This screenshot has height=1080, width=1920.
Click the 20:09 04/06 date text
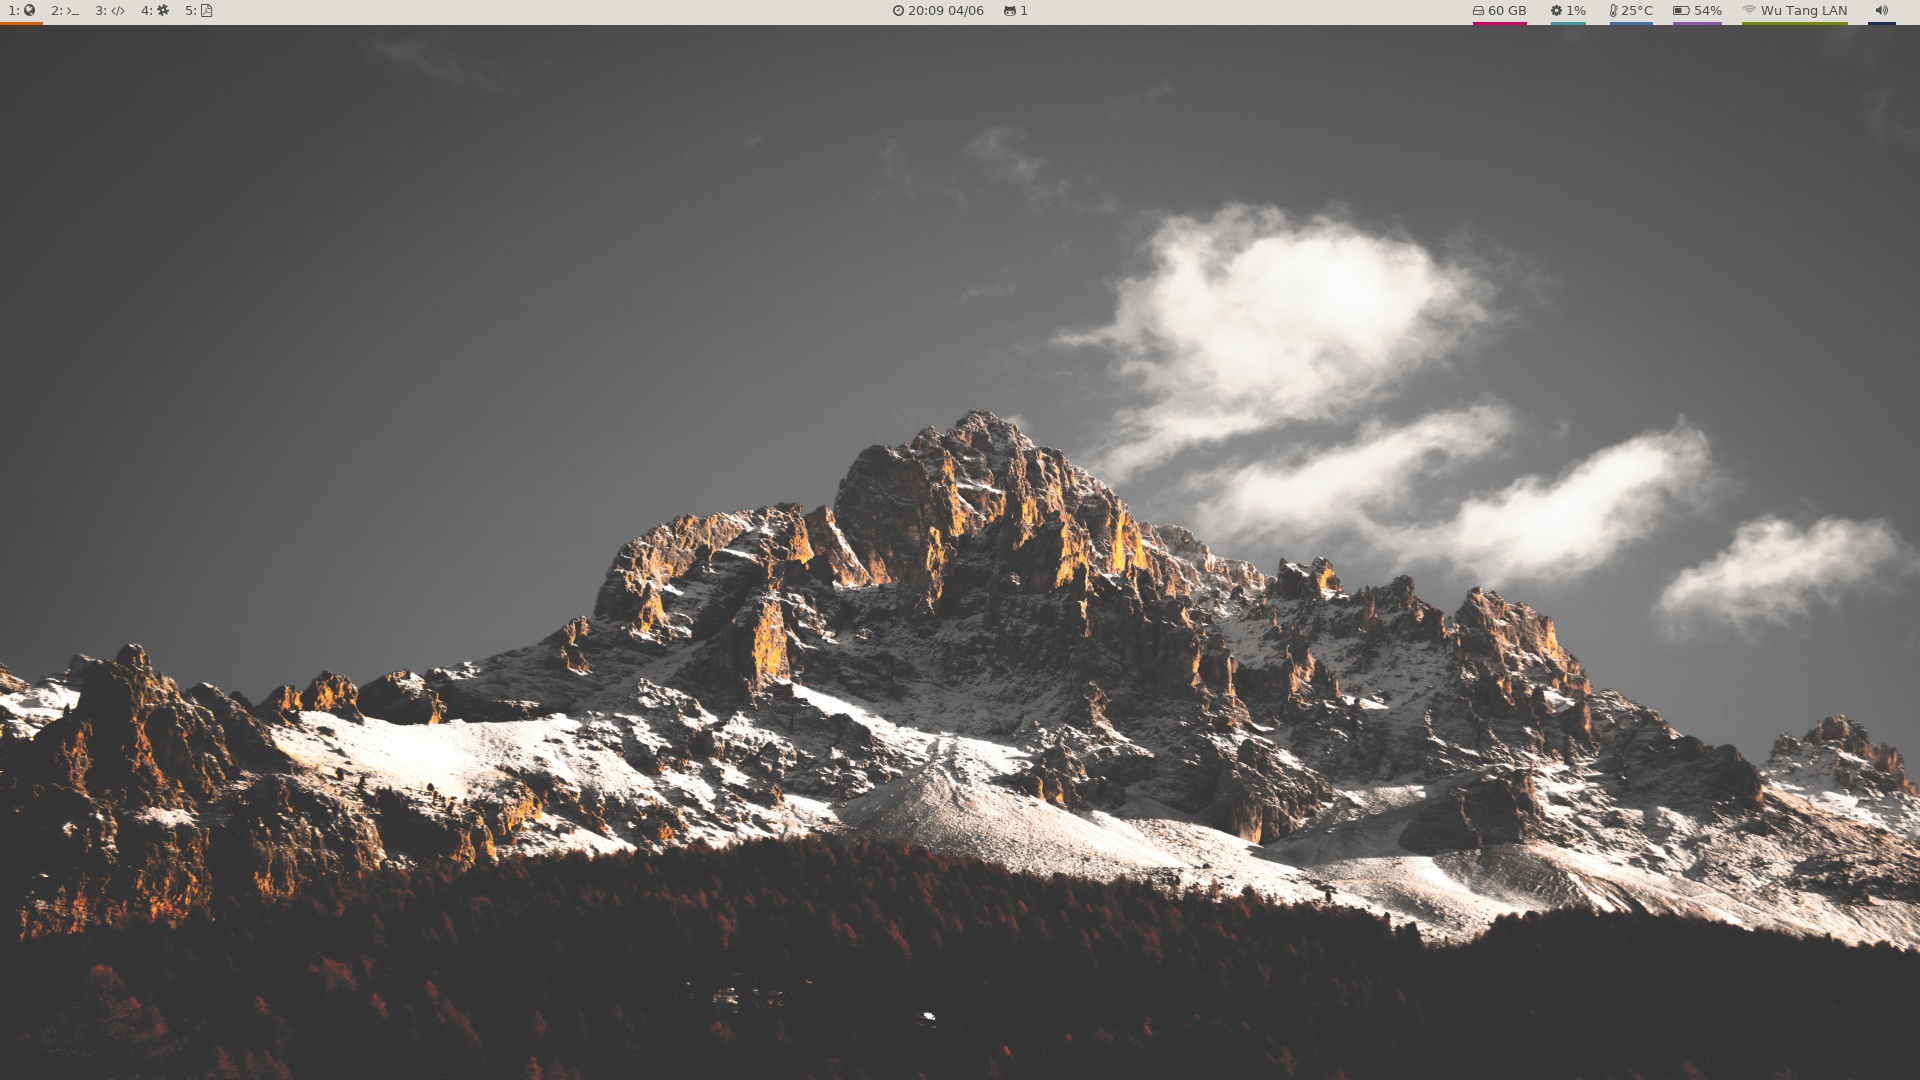946,11
